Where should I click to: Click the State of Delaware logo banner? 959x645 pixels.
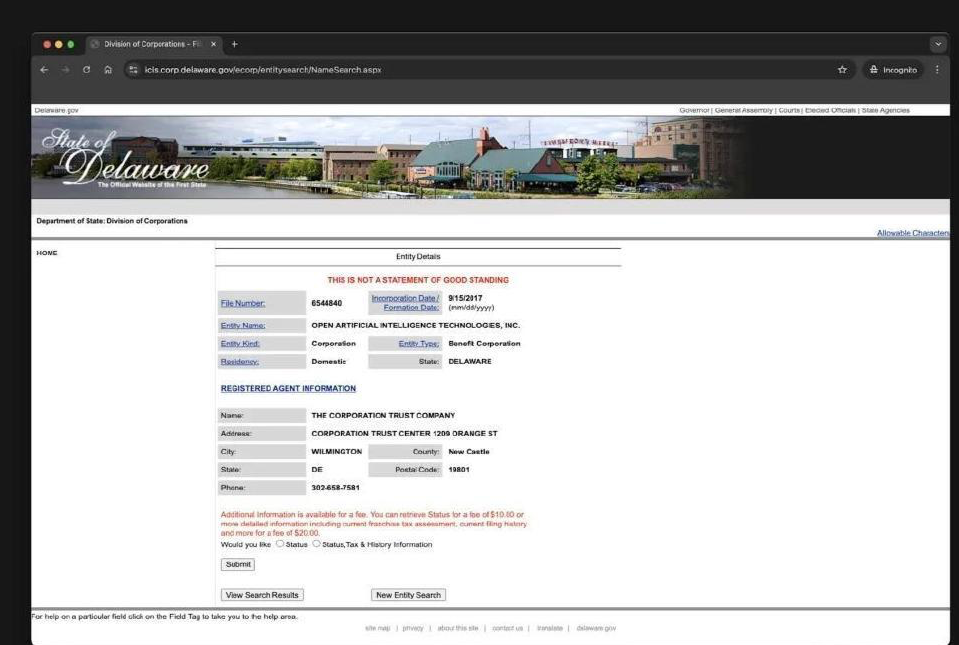click(125, 157)
